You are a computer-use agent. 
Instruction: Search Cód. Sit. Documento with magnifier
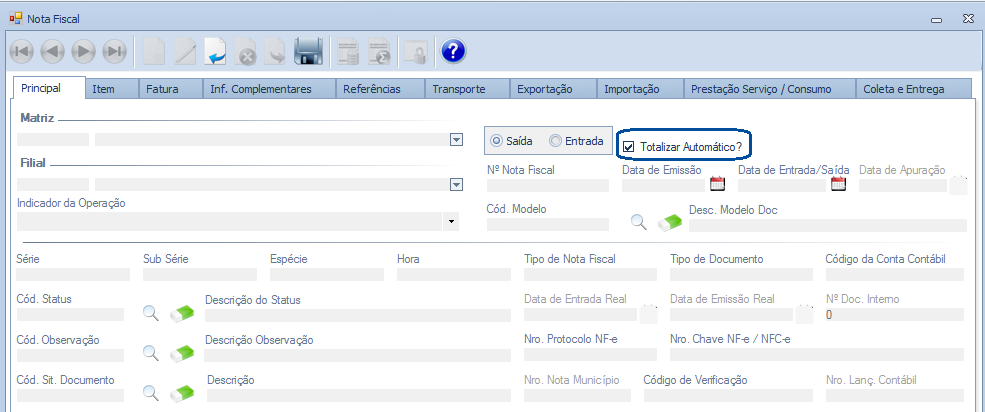click(x=151, y=393)
